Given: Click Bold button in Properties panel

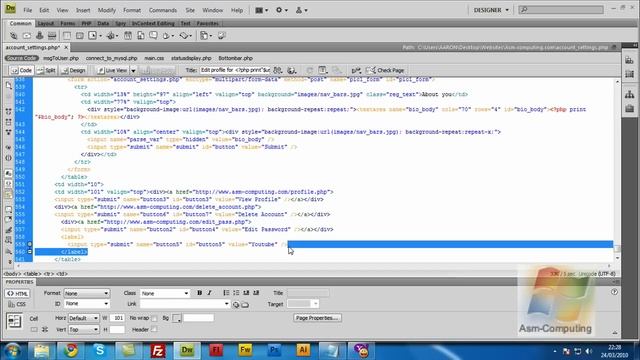Looking at the screenshot, I should [x=199, y=293].
